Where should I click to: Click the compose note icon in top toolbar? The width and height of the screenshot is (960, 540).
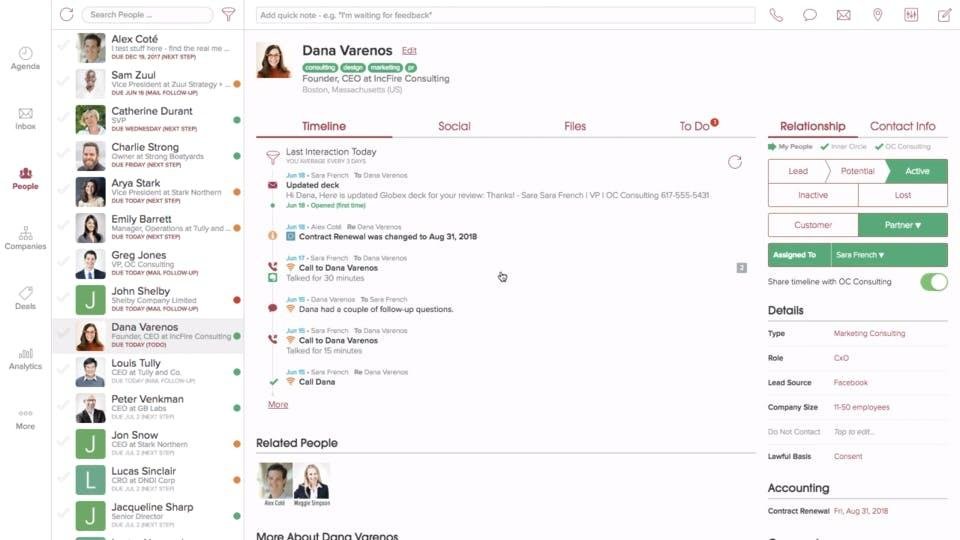944,15
